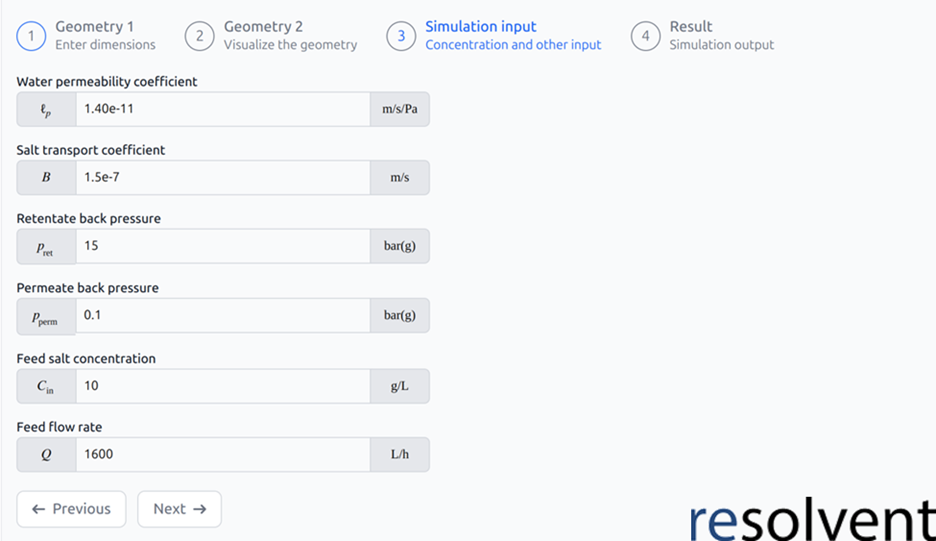Switch to the Result tab
The width and height of the screenshot is (936, 541).
(x=703, y=35)
